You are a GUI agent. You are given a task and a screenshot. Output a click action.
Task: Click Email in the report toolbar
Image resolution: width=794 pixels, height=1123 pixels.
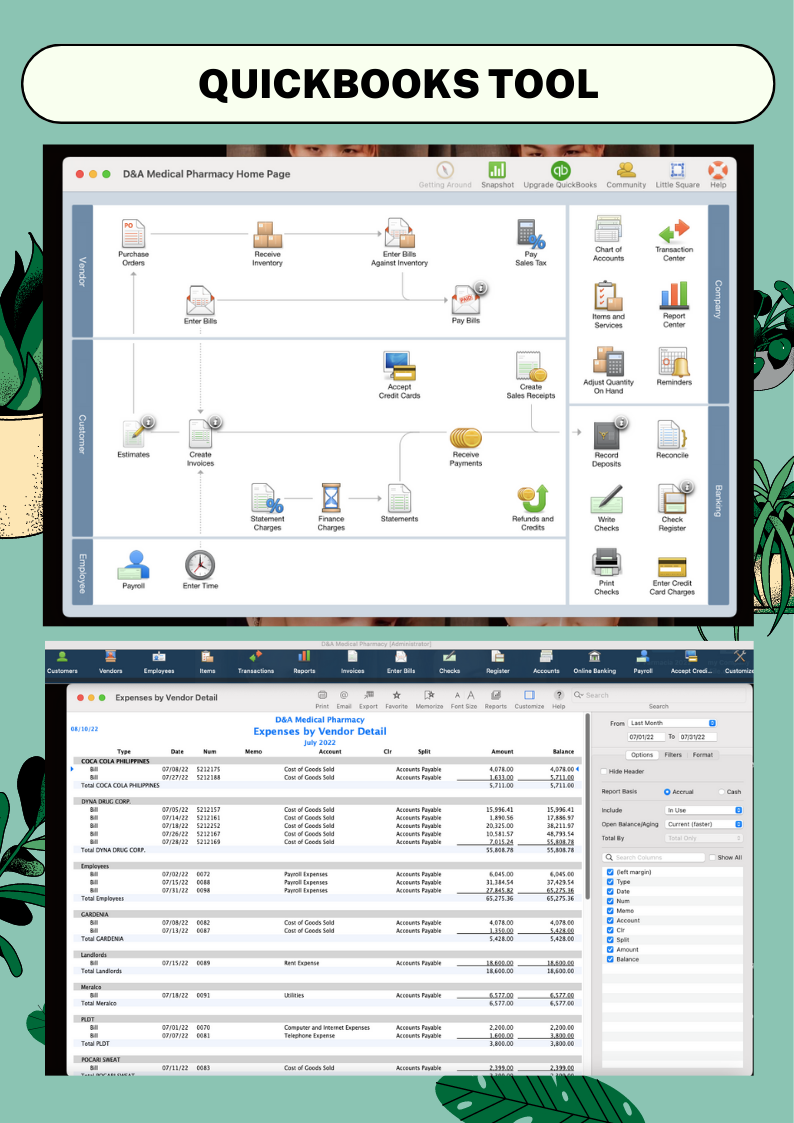tap(344, 700)
